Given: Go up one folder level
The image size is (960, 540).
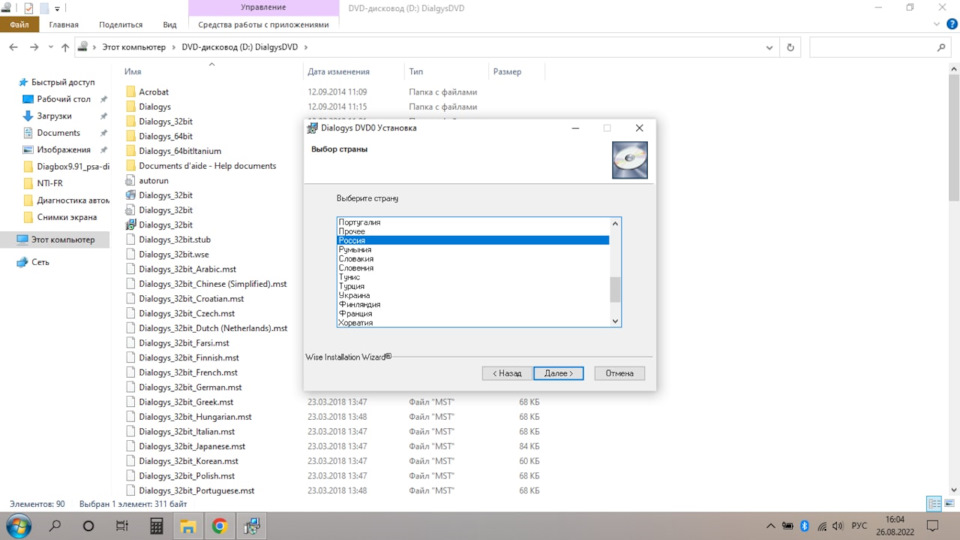Looking at the screenshot, I should point(65,47).
